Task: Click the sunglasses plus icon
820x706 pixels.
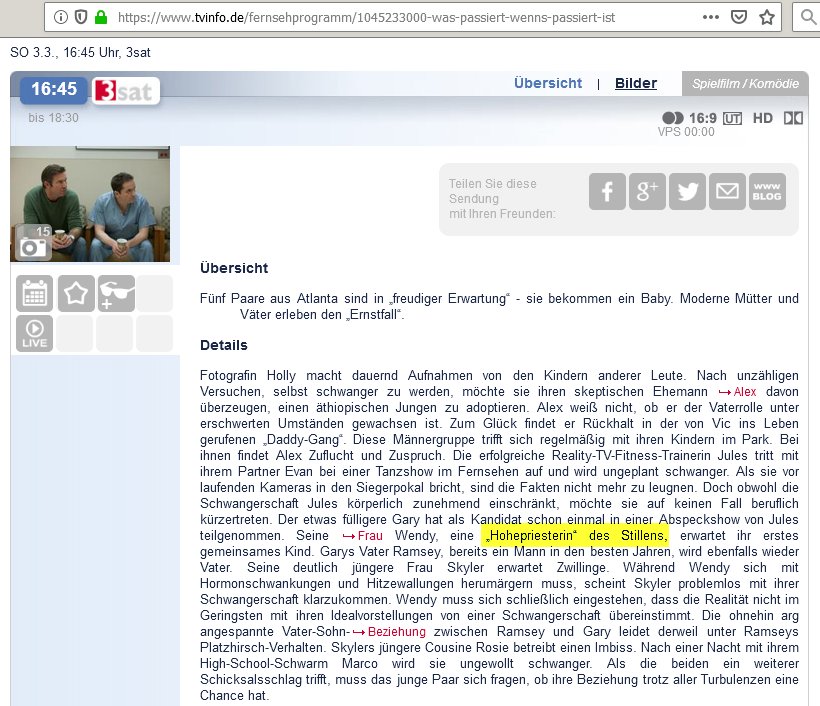Action: click(115, 293)
